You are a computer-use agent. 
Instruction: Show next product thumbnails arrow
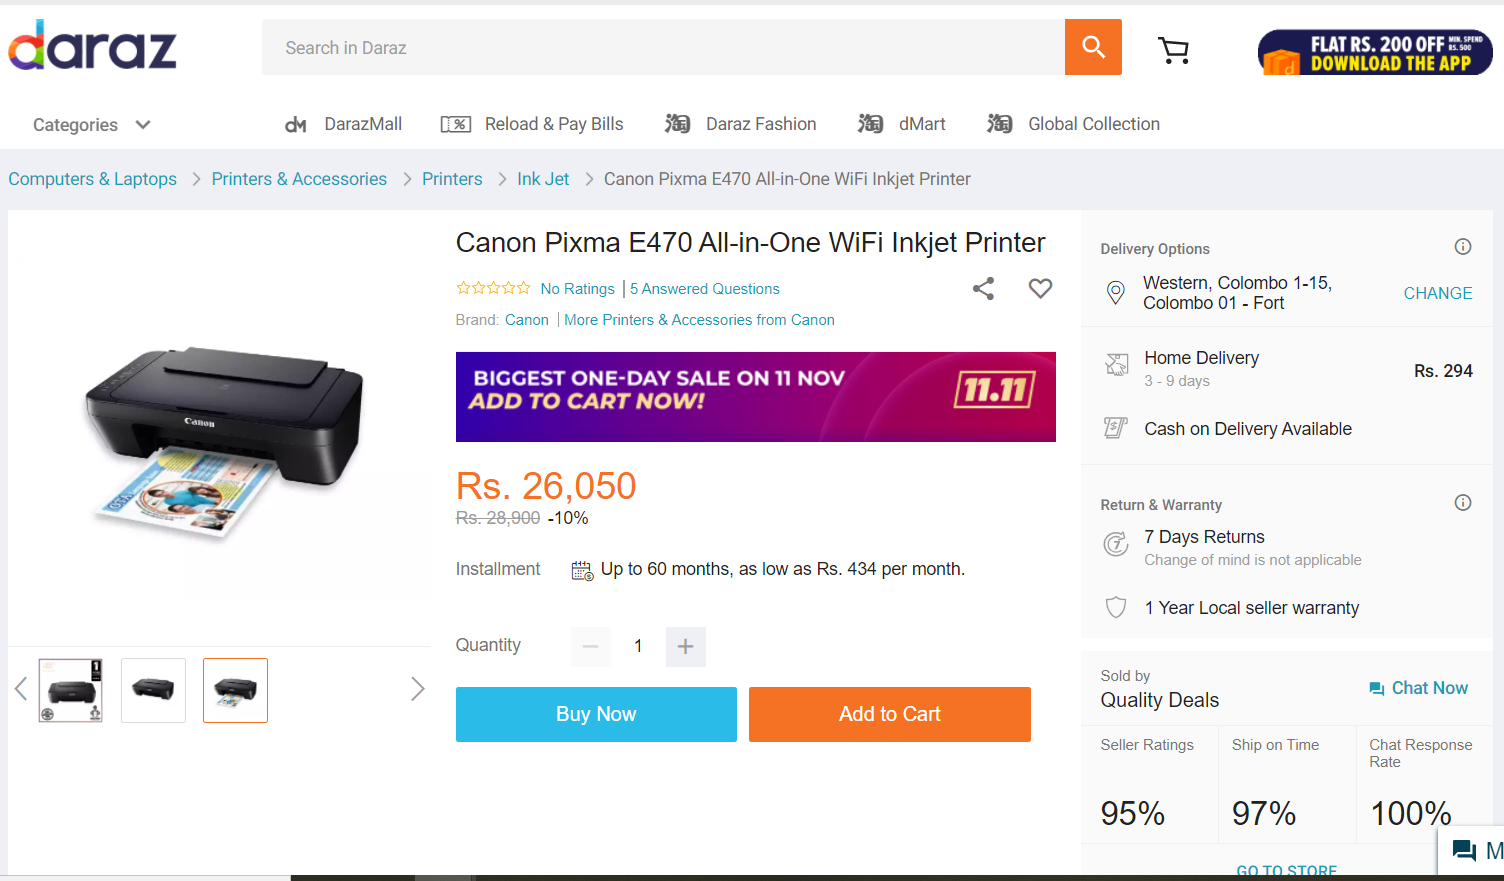[x=418, y=689]
